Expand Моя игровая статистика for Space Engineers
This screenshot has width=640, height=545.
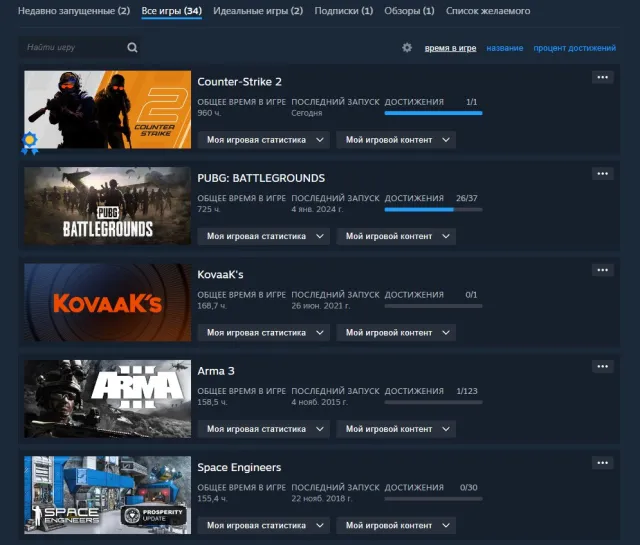[264, 525]
